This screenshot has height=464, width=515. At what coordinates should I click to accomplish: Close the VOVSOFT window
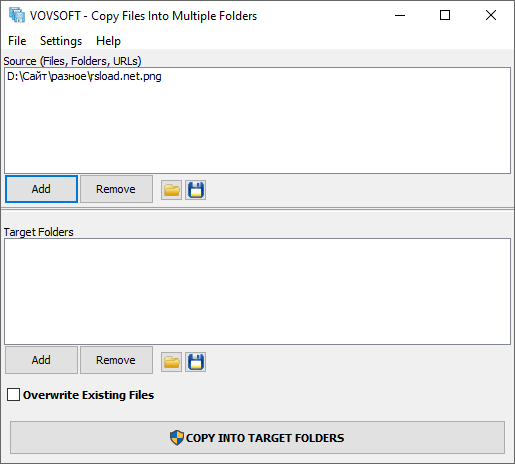pos(491,15)
